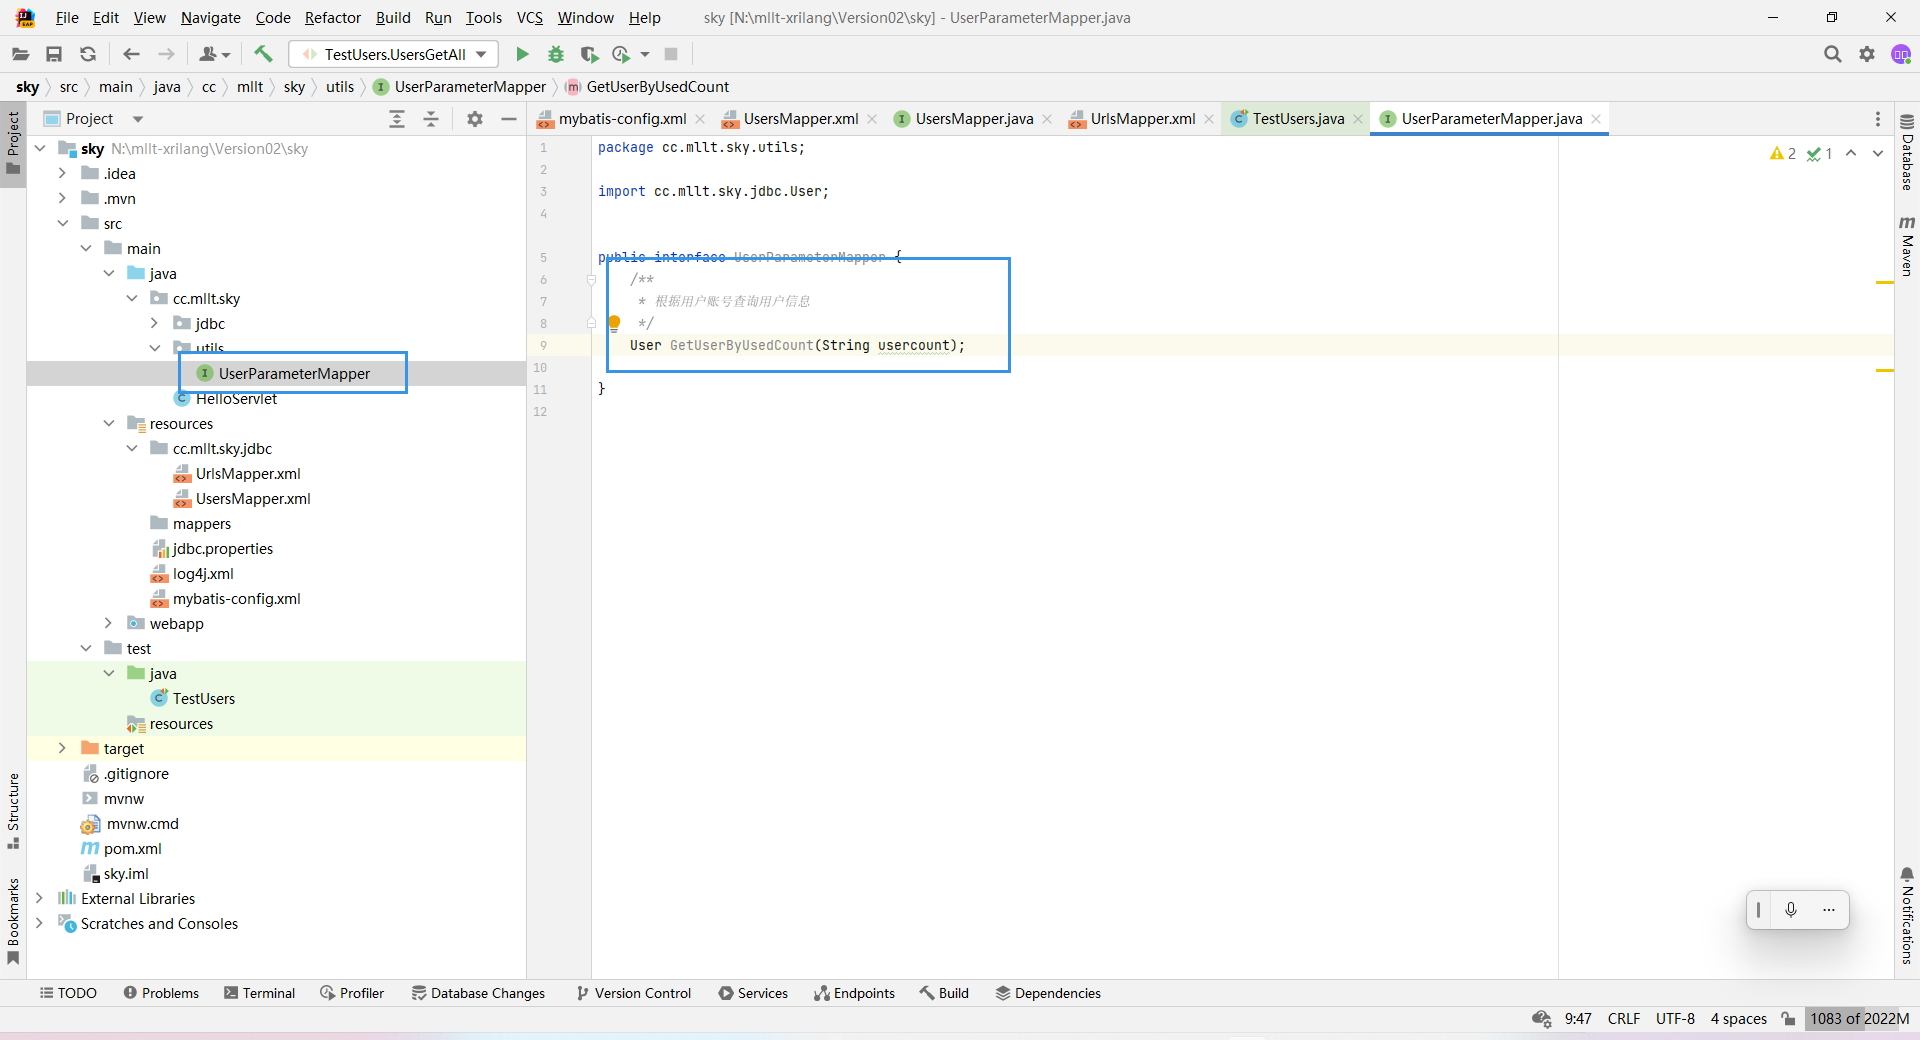
Task: Click the intention light bulb in the gutter
Action: click(x=614, y=323)
